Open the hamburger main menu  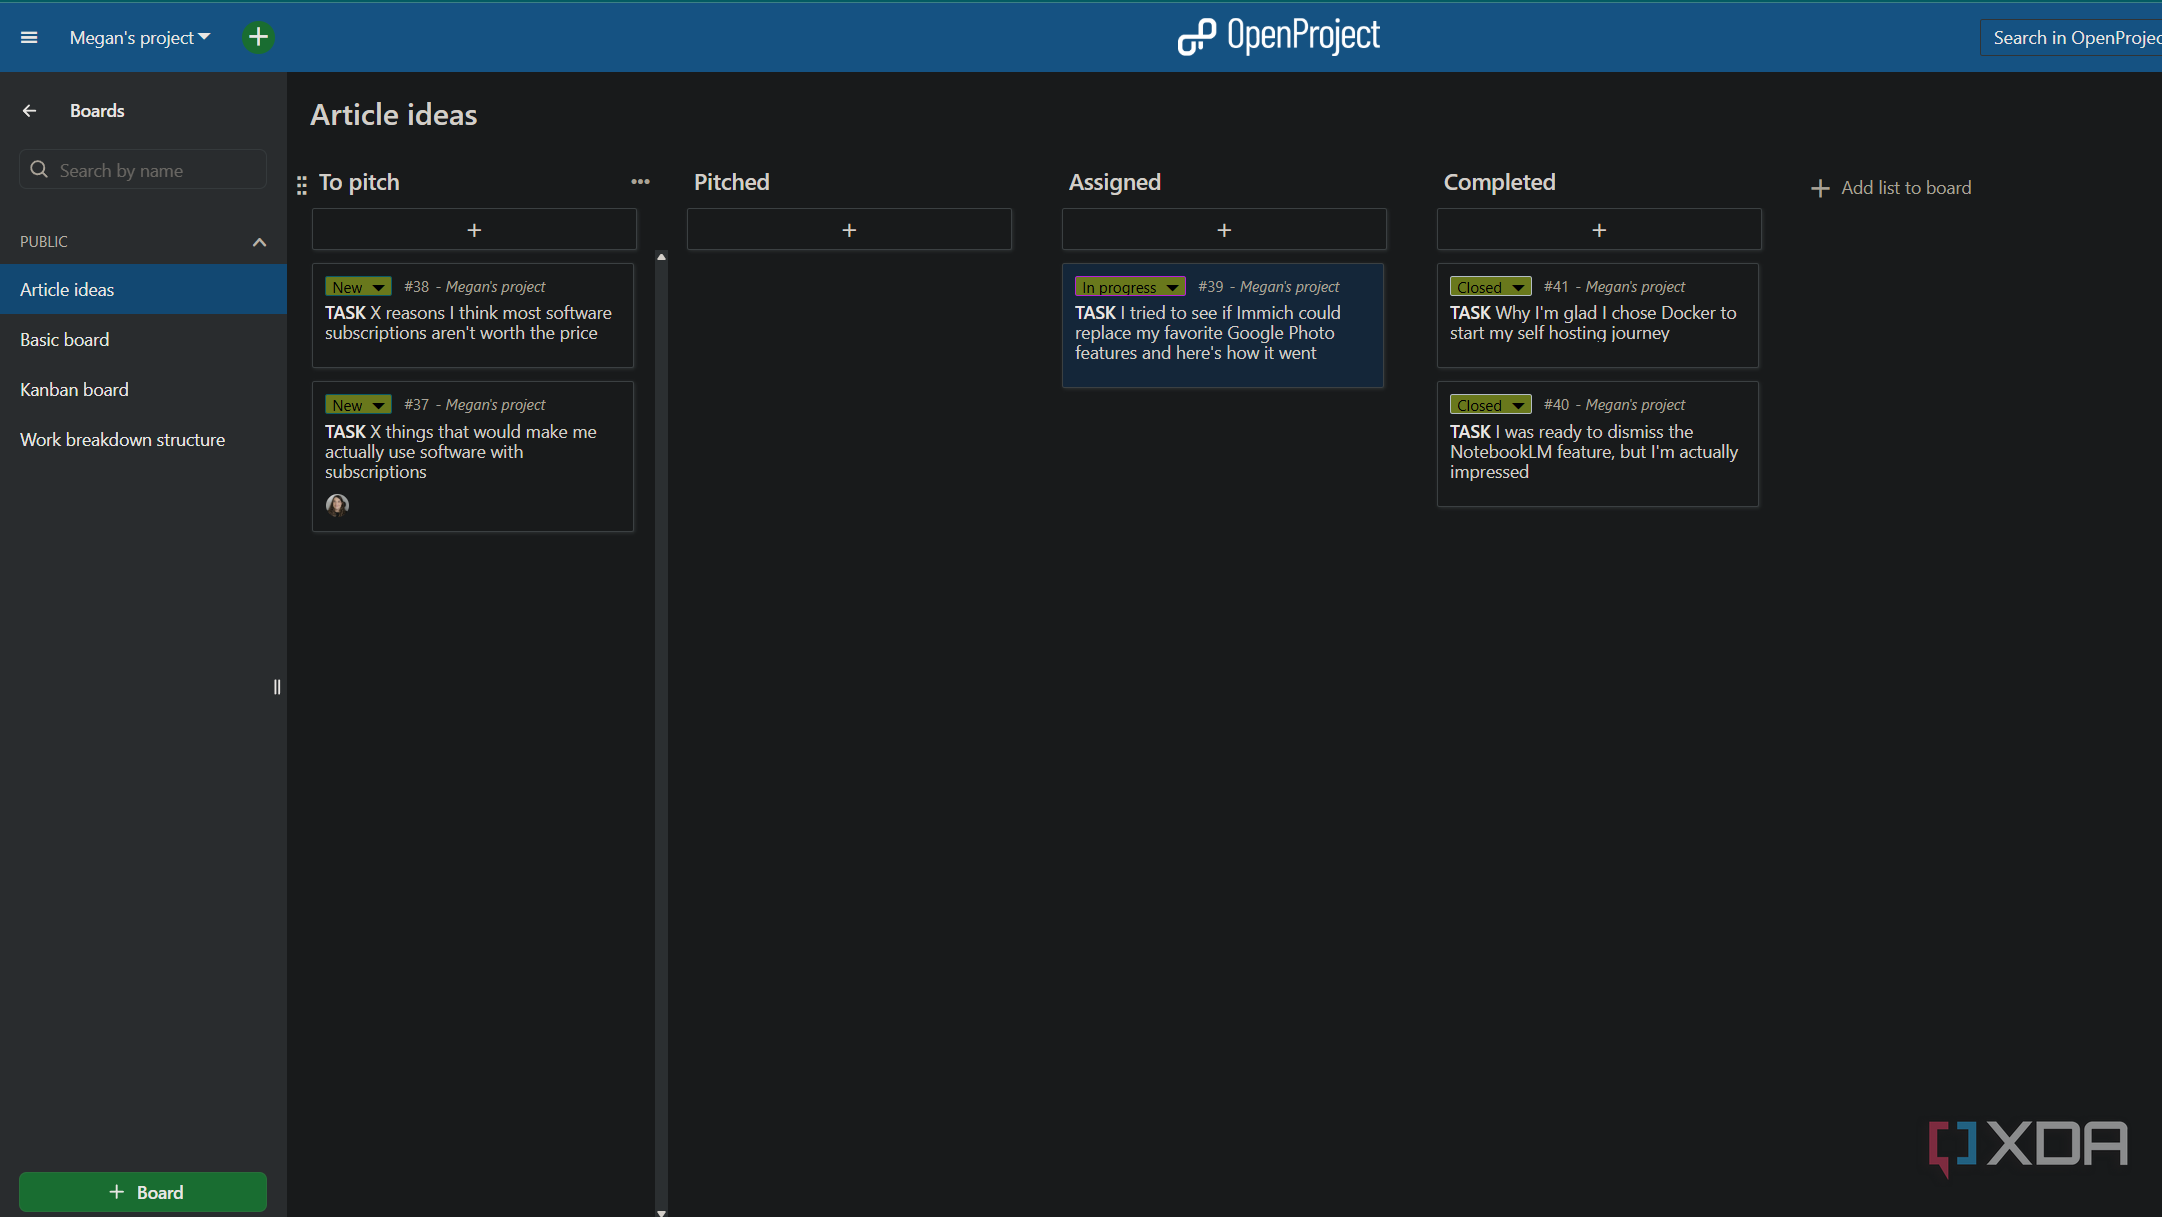(29, 37)
